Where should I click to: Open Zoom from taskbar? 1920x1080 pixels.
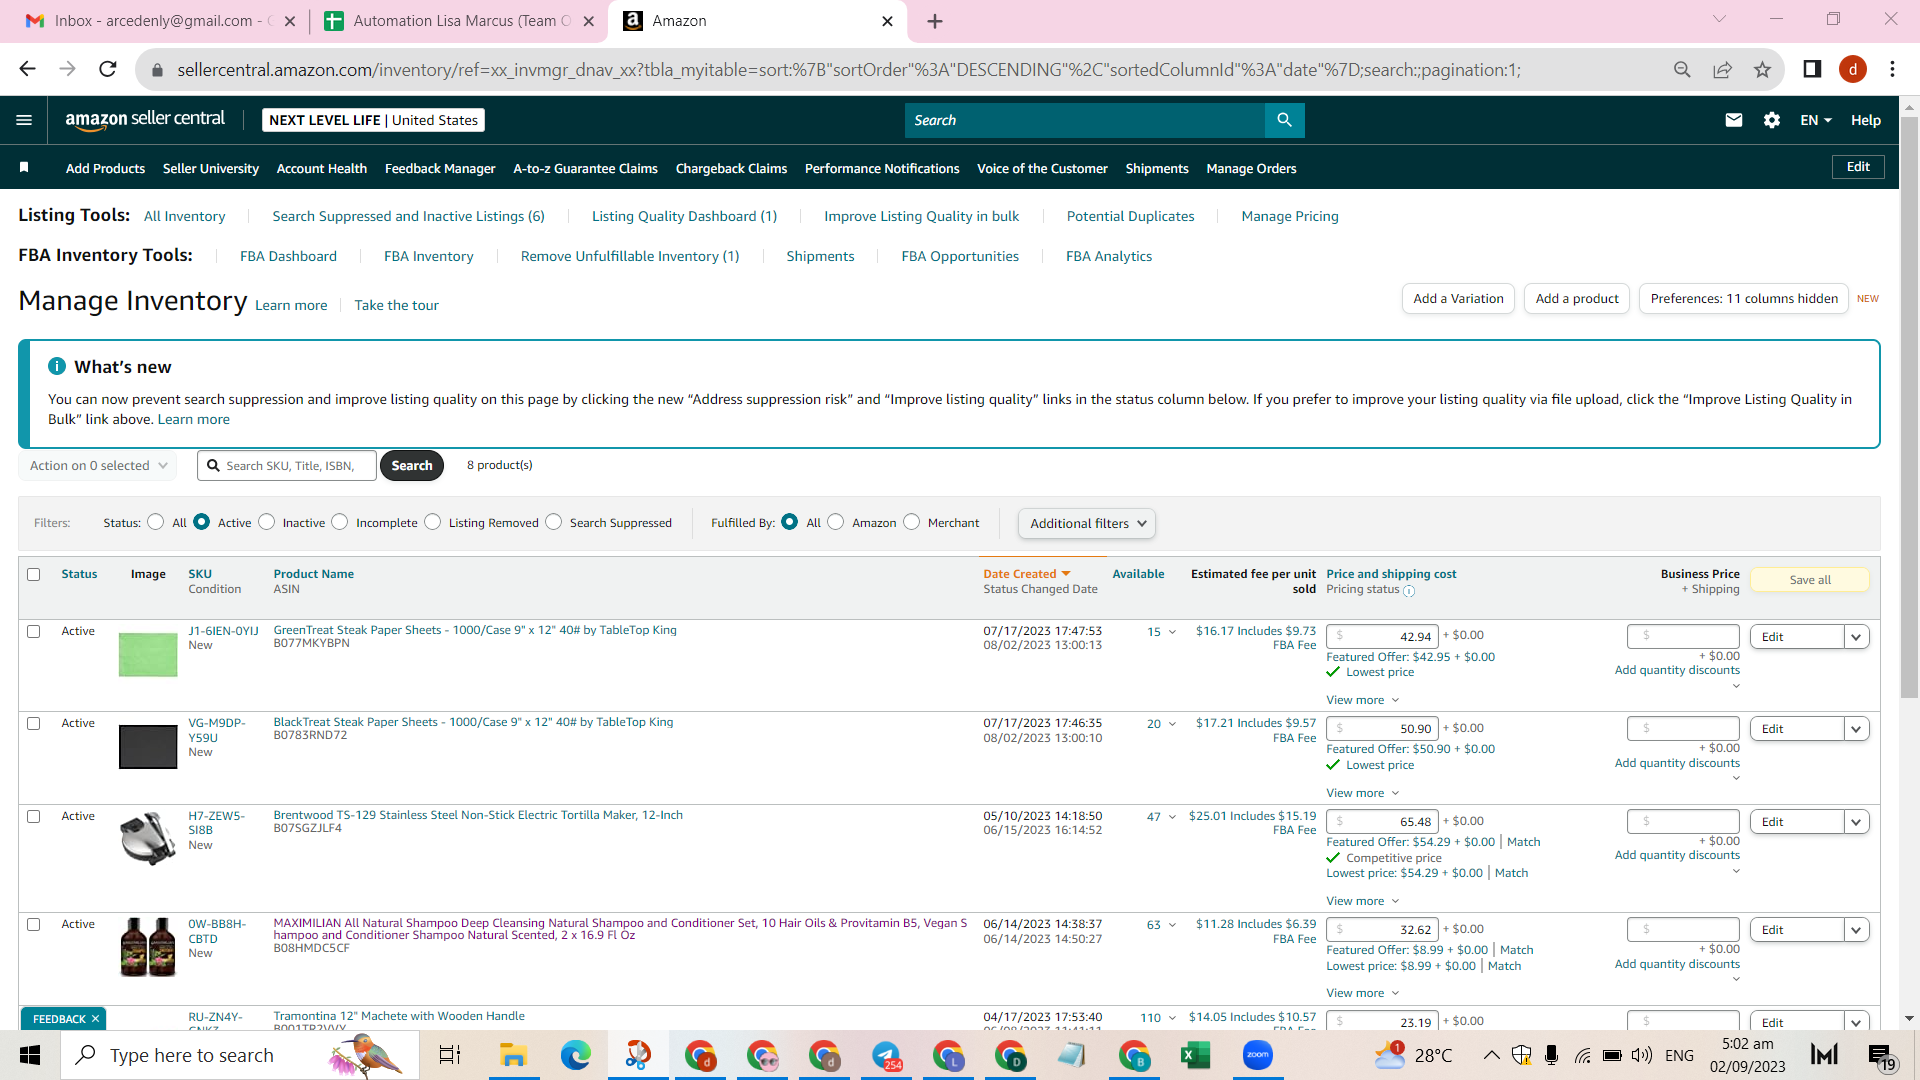pyautogui.click(x=1257, y=1055)
